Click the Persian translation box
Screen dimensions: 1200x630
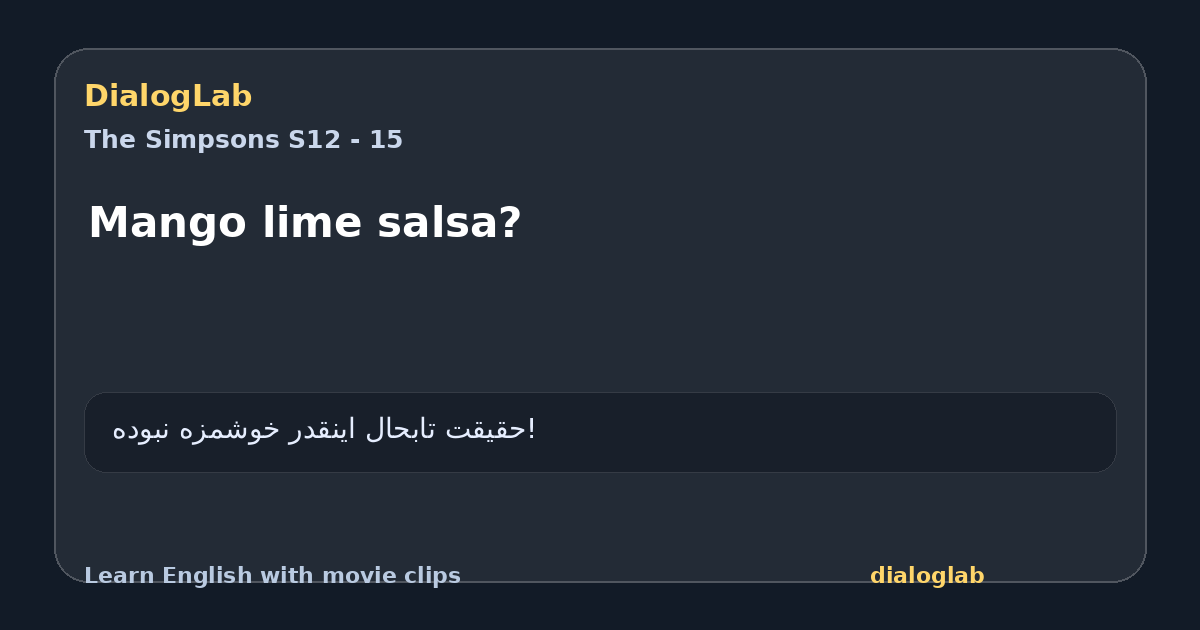[600, 432]
